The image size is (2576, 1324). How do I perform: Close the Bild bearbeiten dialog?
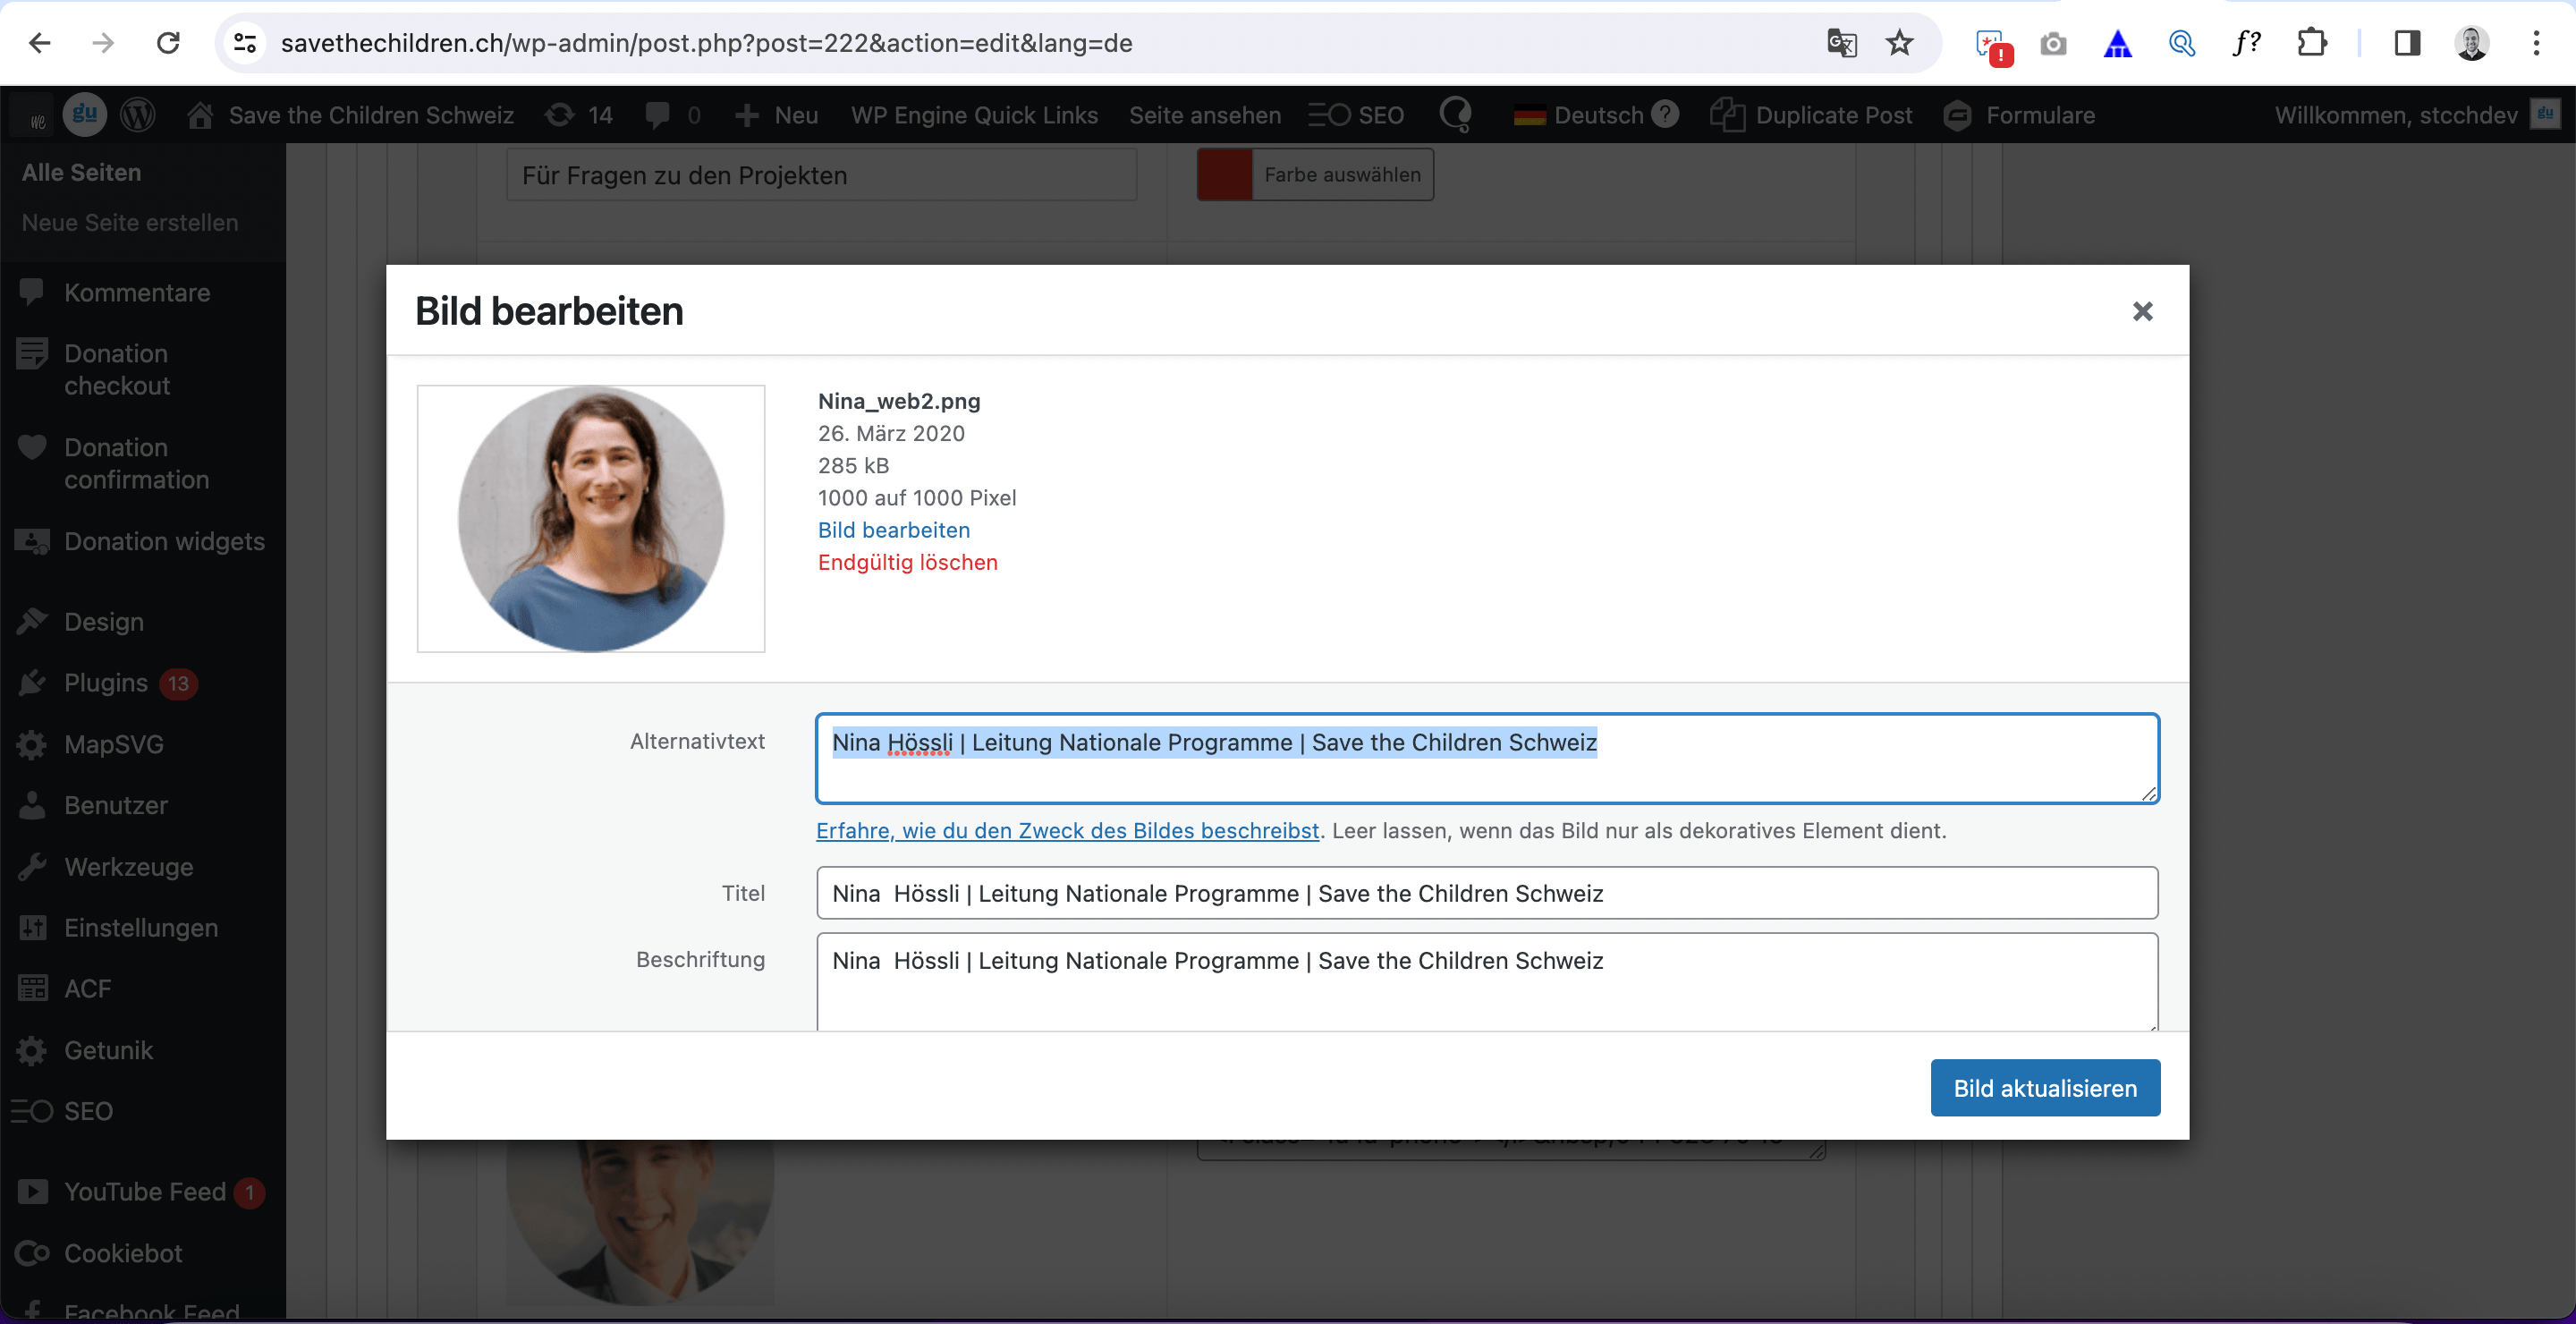click(x=2142, y=312)
